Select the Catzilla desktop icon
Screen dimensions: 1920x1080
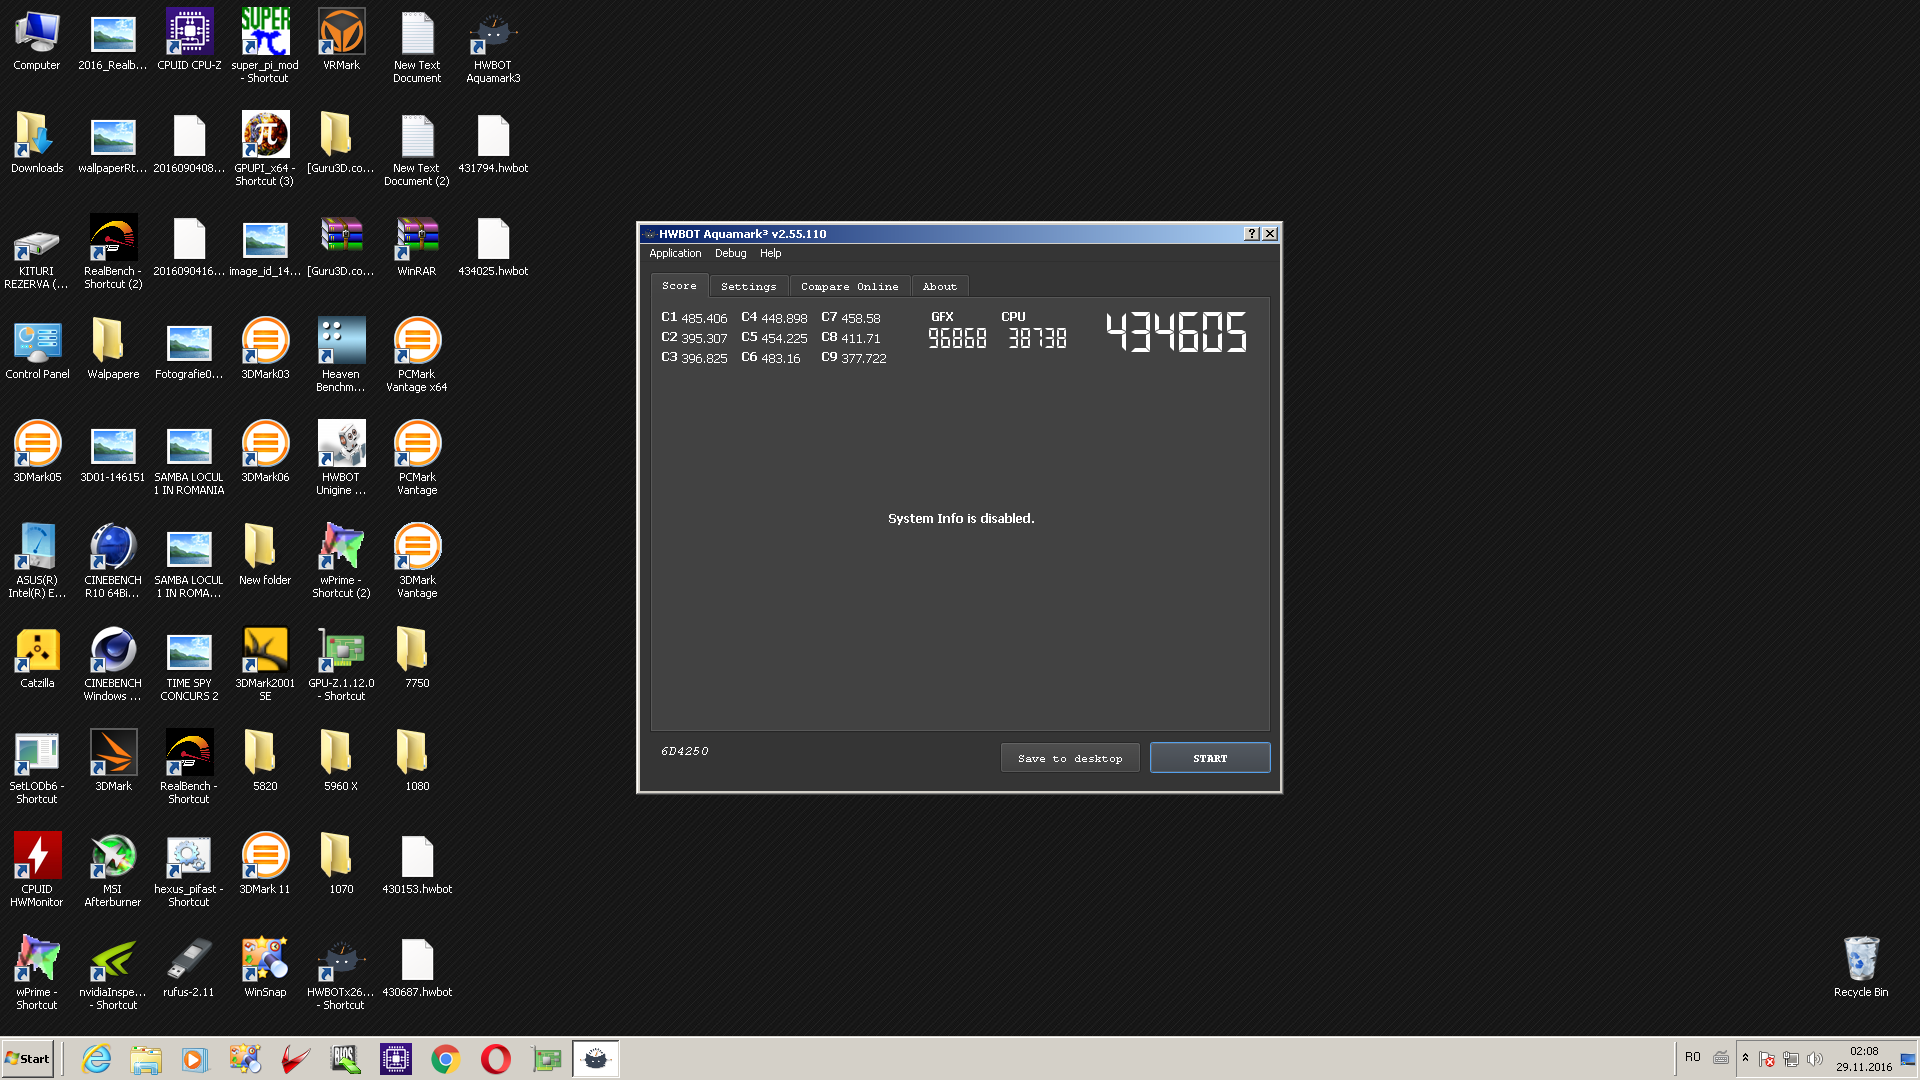pyautogui.click(x=37, y=658)
